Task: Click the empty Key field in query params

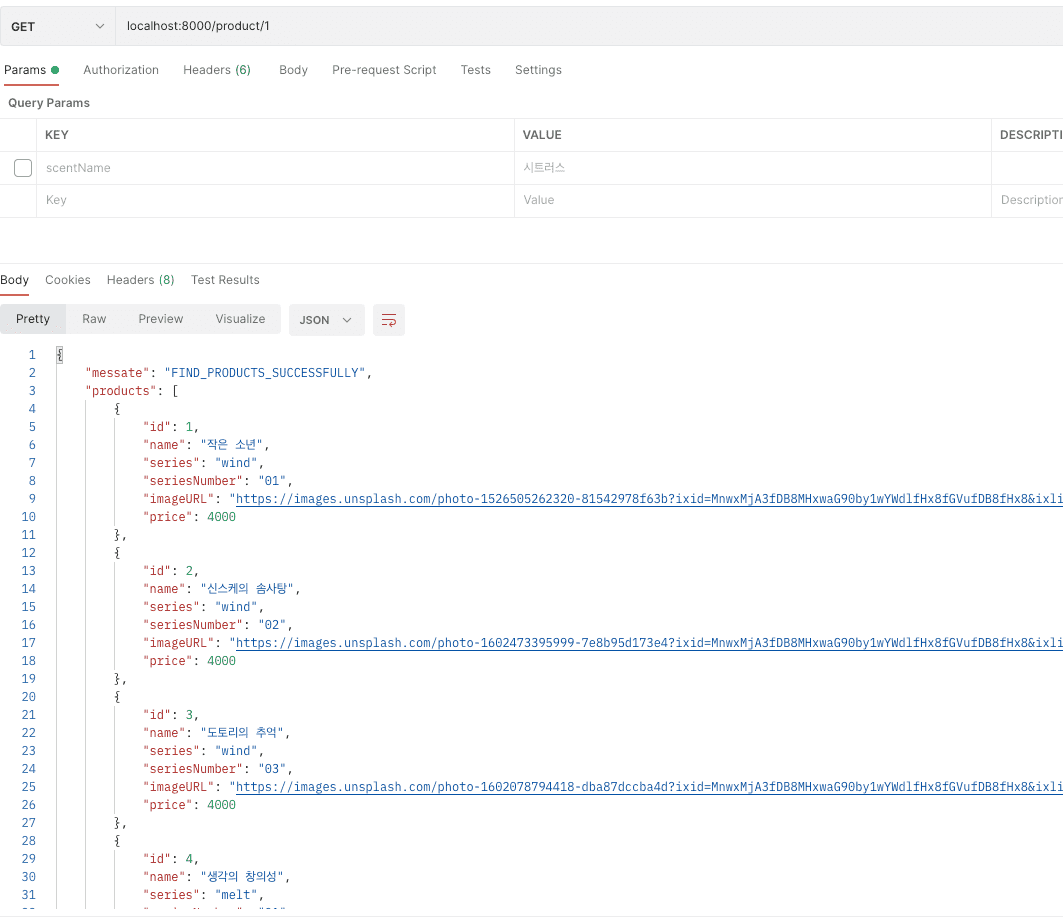Action: pyautogui.click(x=275, y=200)
